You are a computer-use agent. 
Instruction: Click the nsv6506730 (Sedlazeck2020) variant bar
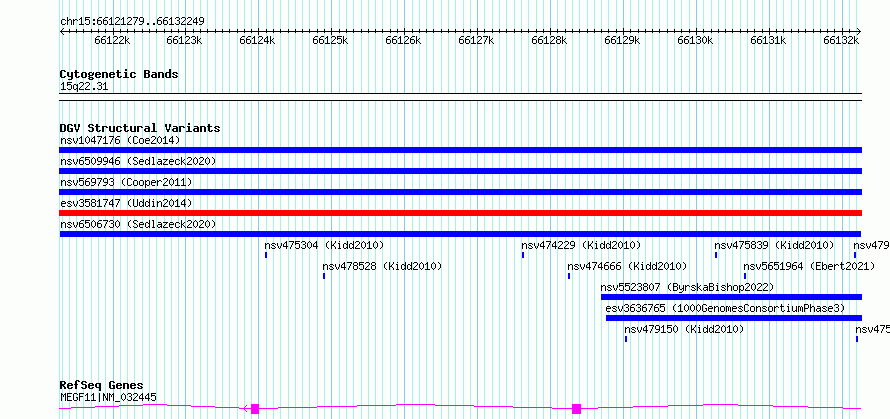(460, 234)
